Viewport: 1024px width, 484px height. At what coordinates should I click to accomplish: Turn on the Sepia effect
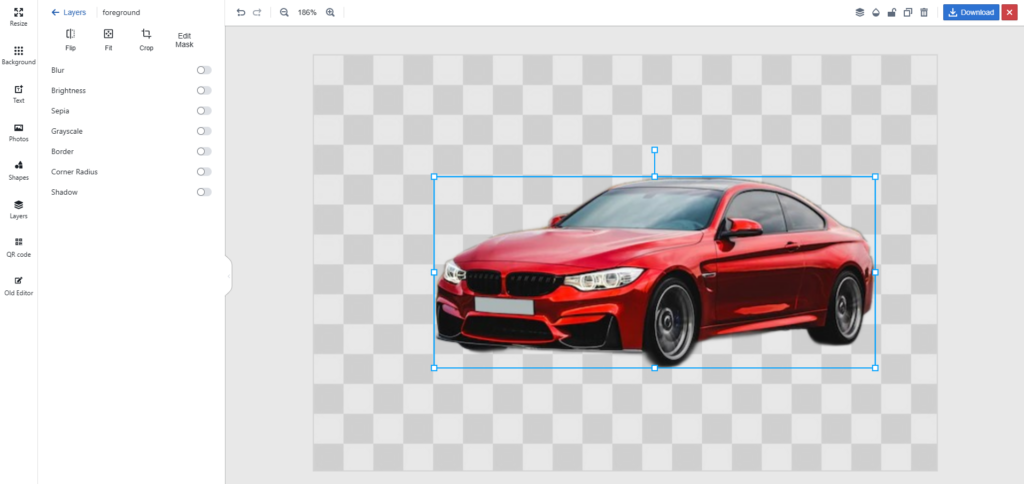click(204, 110)
